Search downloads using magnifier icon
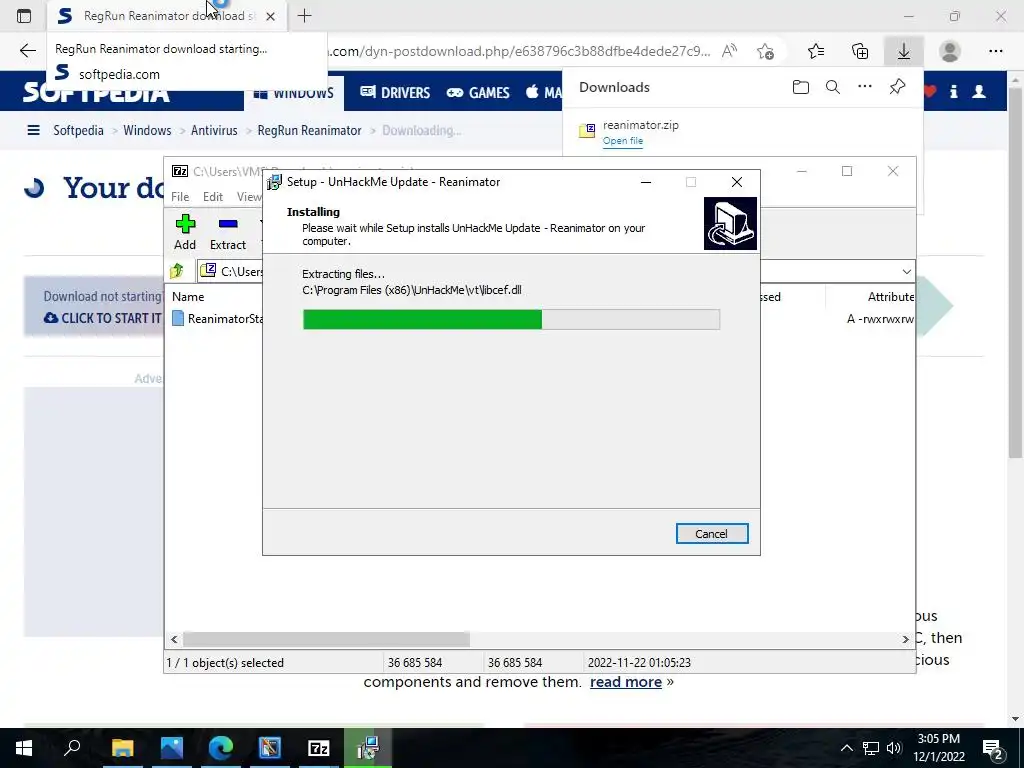This screenshot has width=1024, height=768. (833, 87)
